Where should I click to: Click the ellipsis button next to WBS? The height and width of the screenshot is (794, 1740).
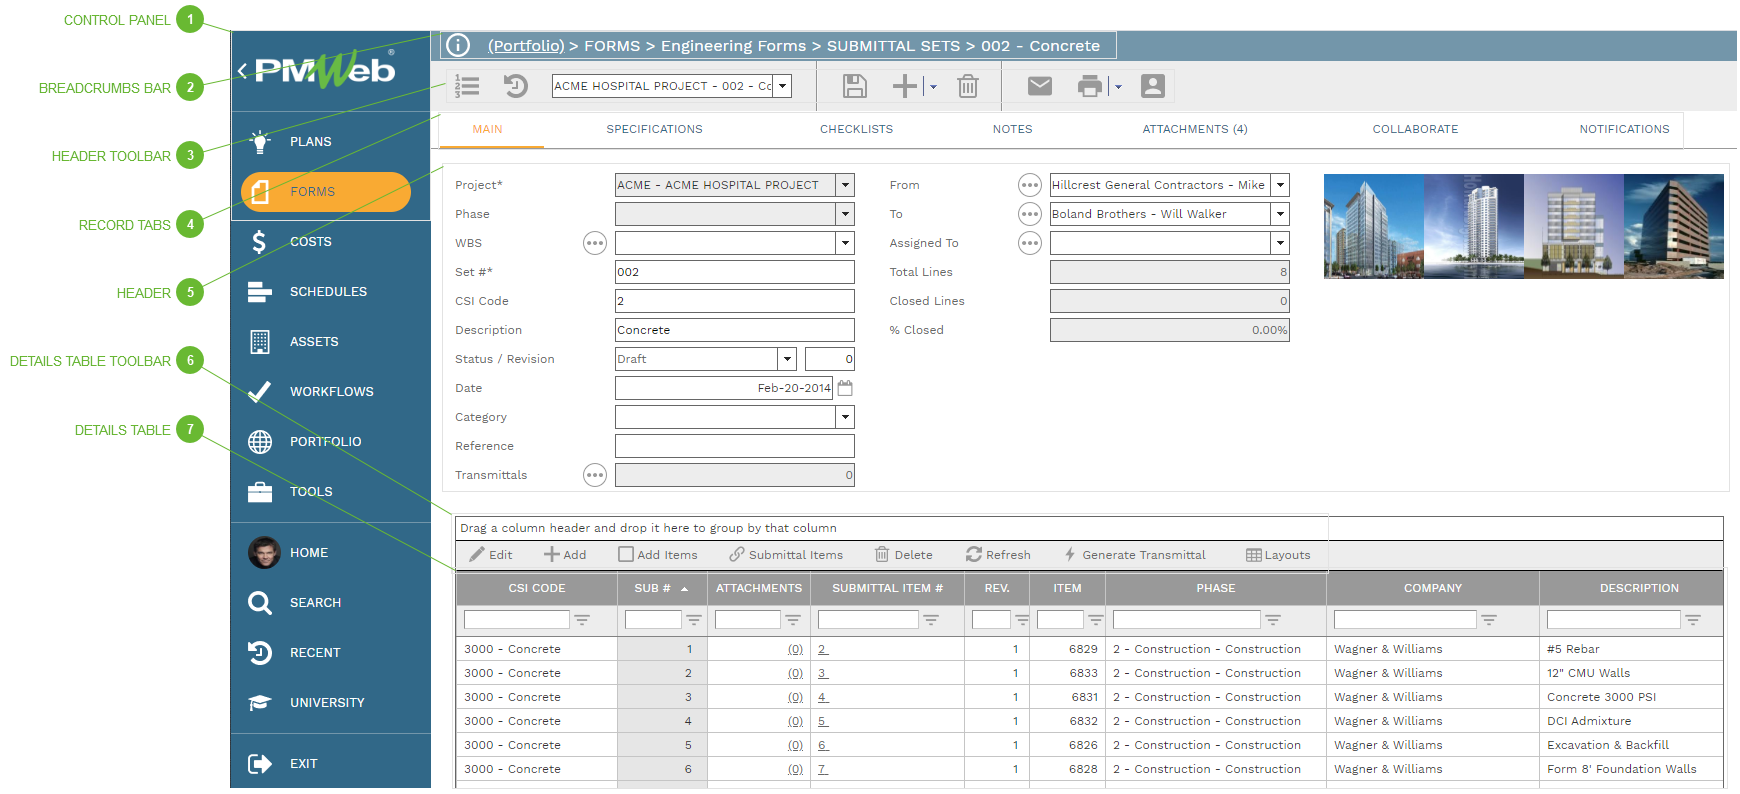point(595,243)
